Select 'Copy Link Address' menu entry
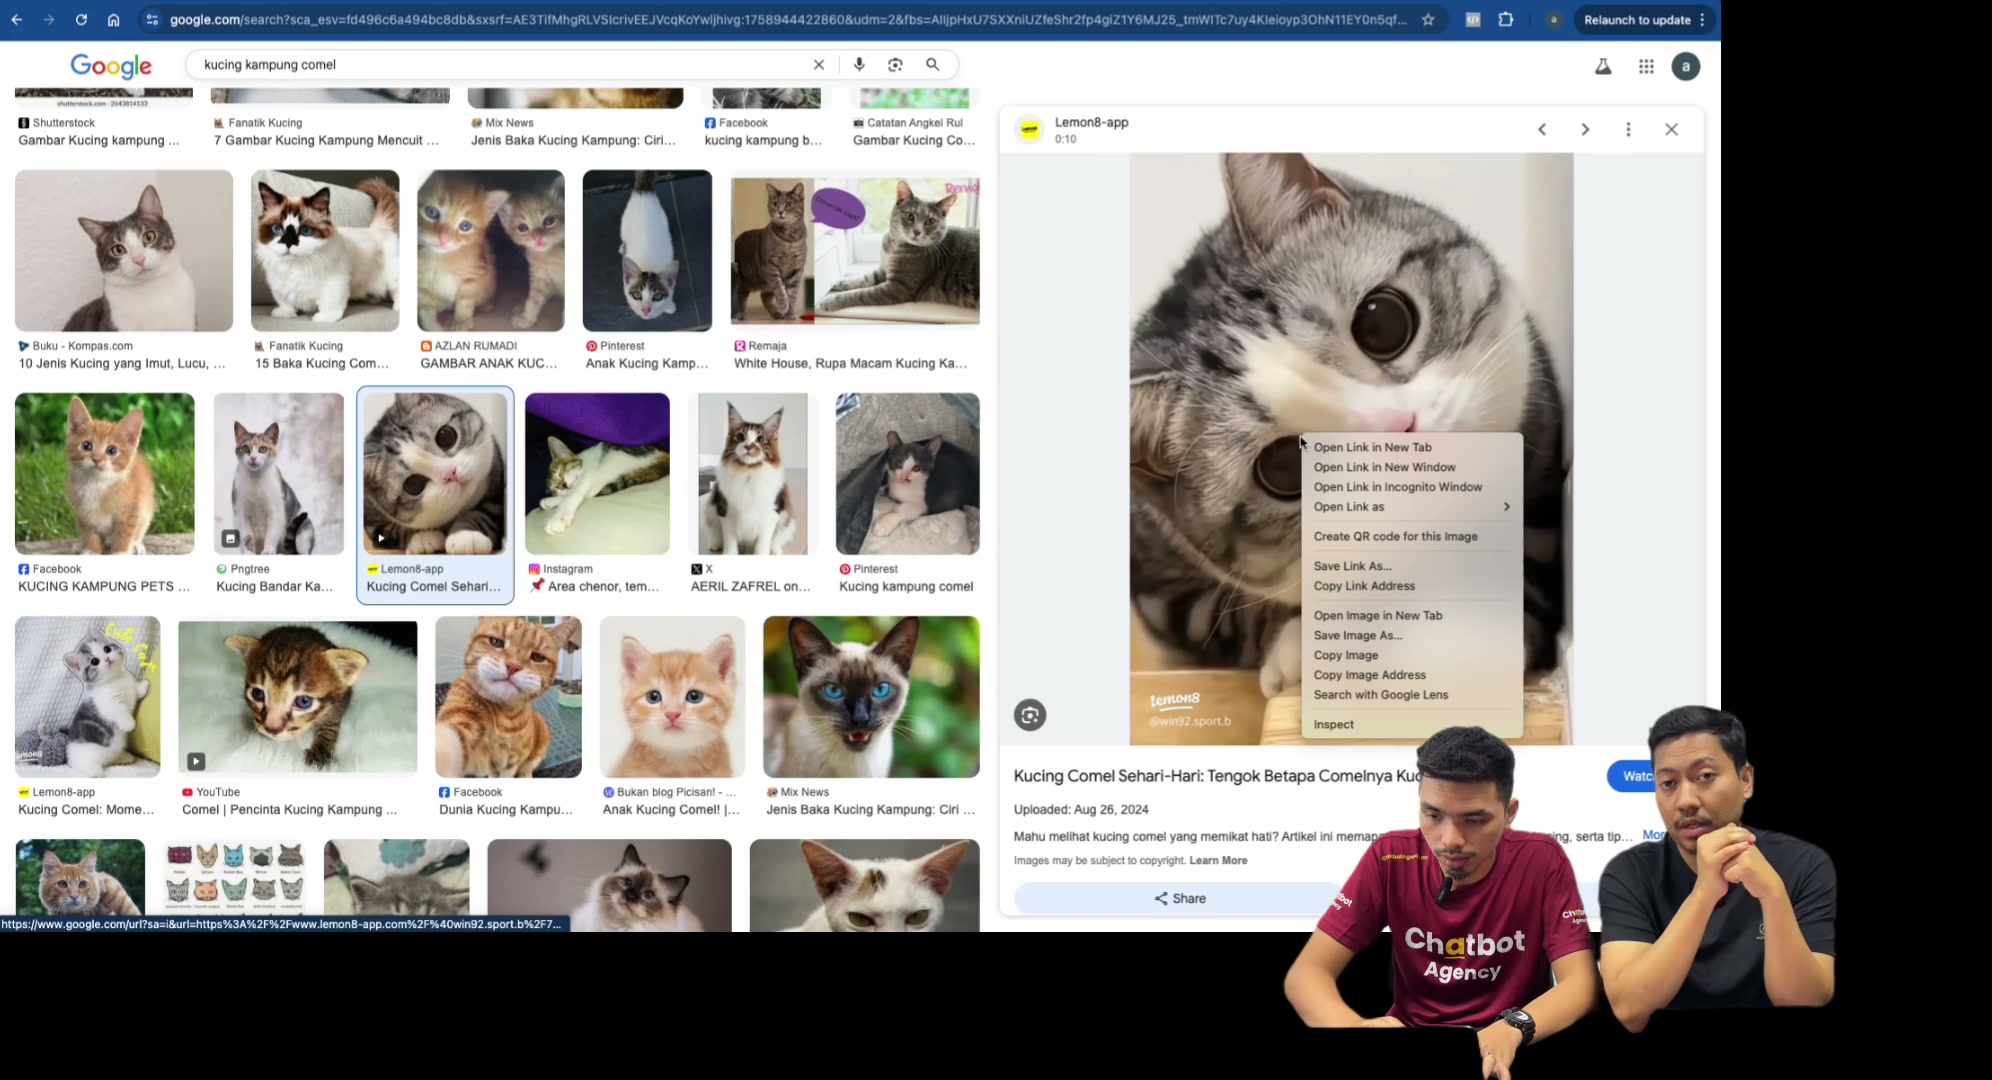 click(1411, 586)
